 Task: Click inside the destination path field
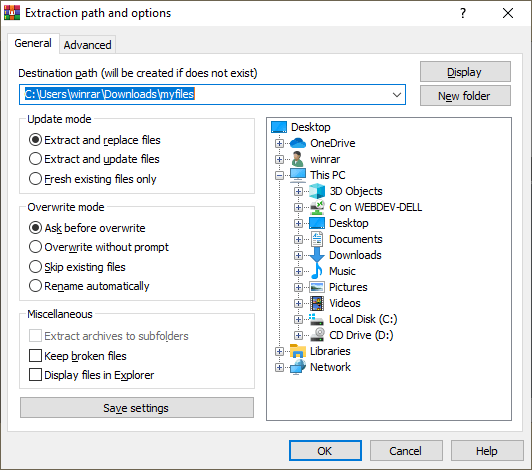click(x=212, y=95)
